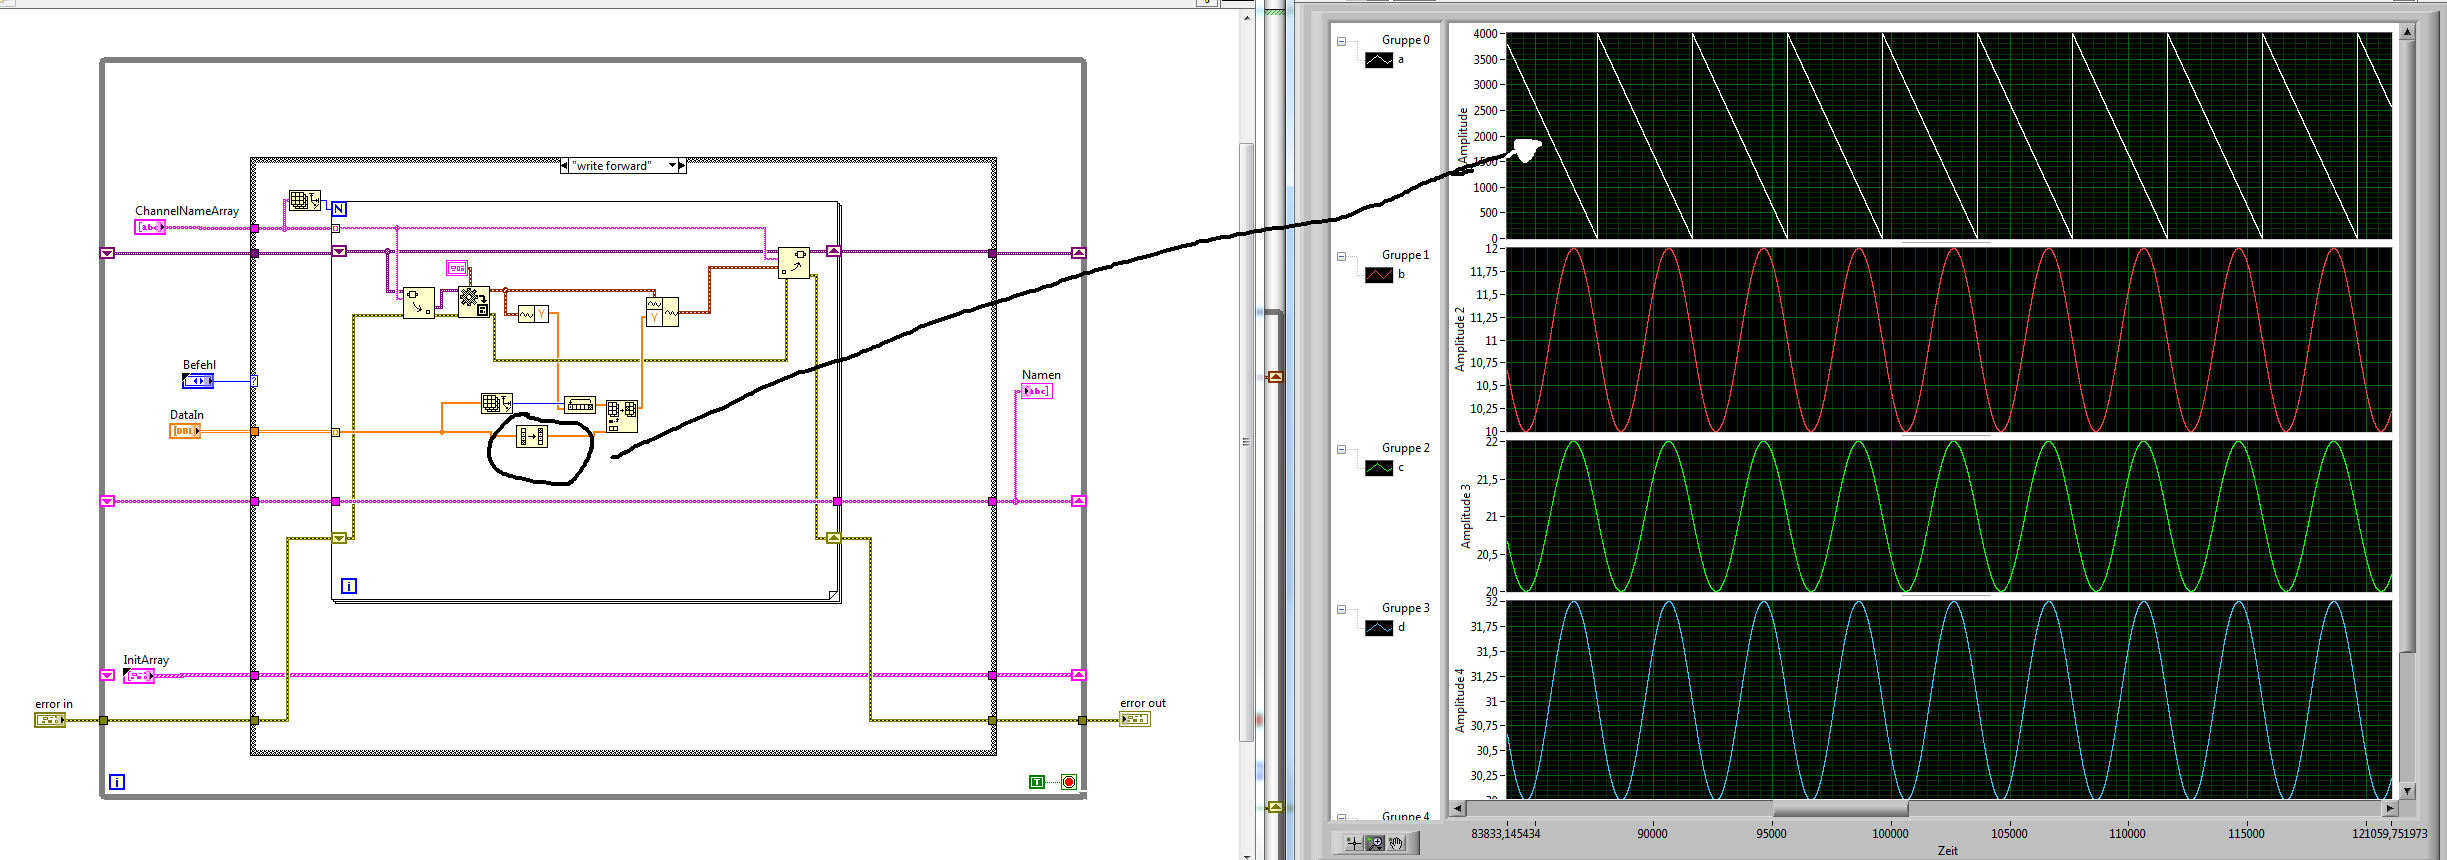Select the Namen string indicator terminal

tap(1037, 391)
